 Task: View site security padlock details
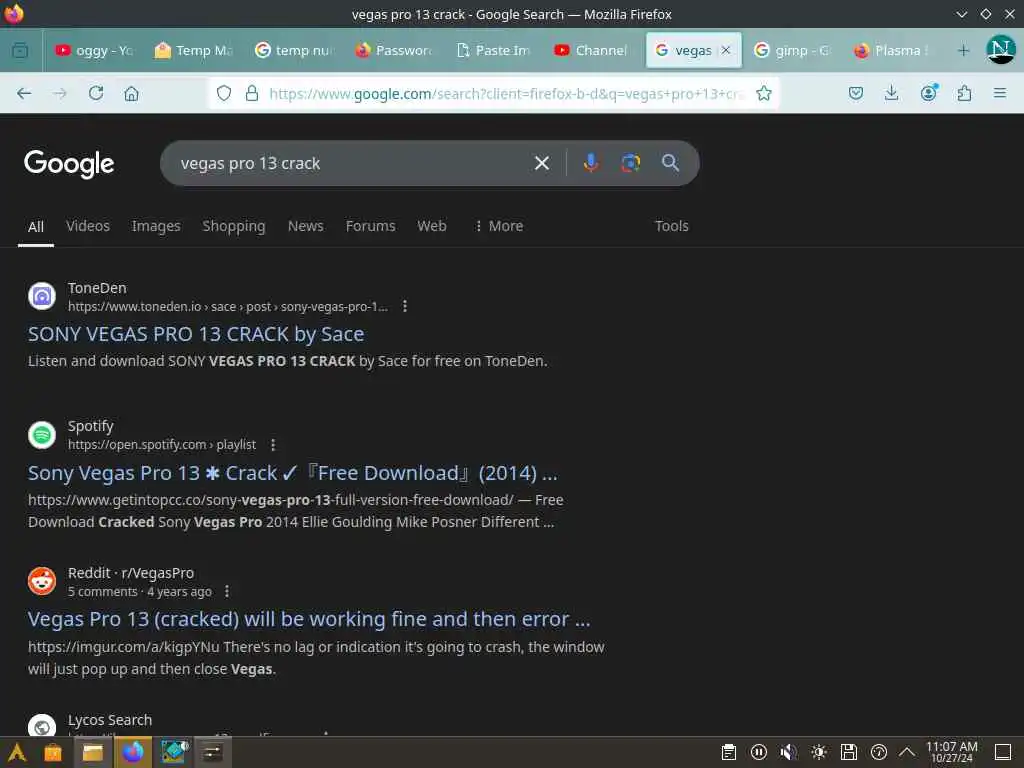tap(251, 93)
